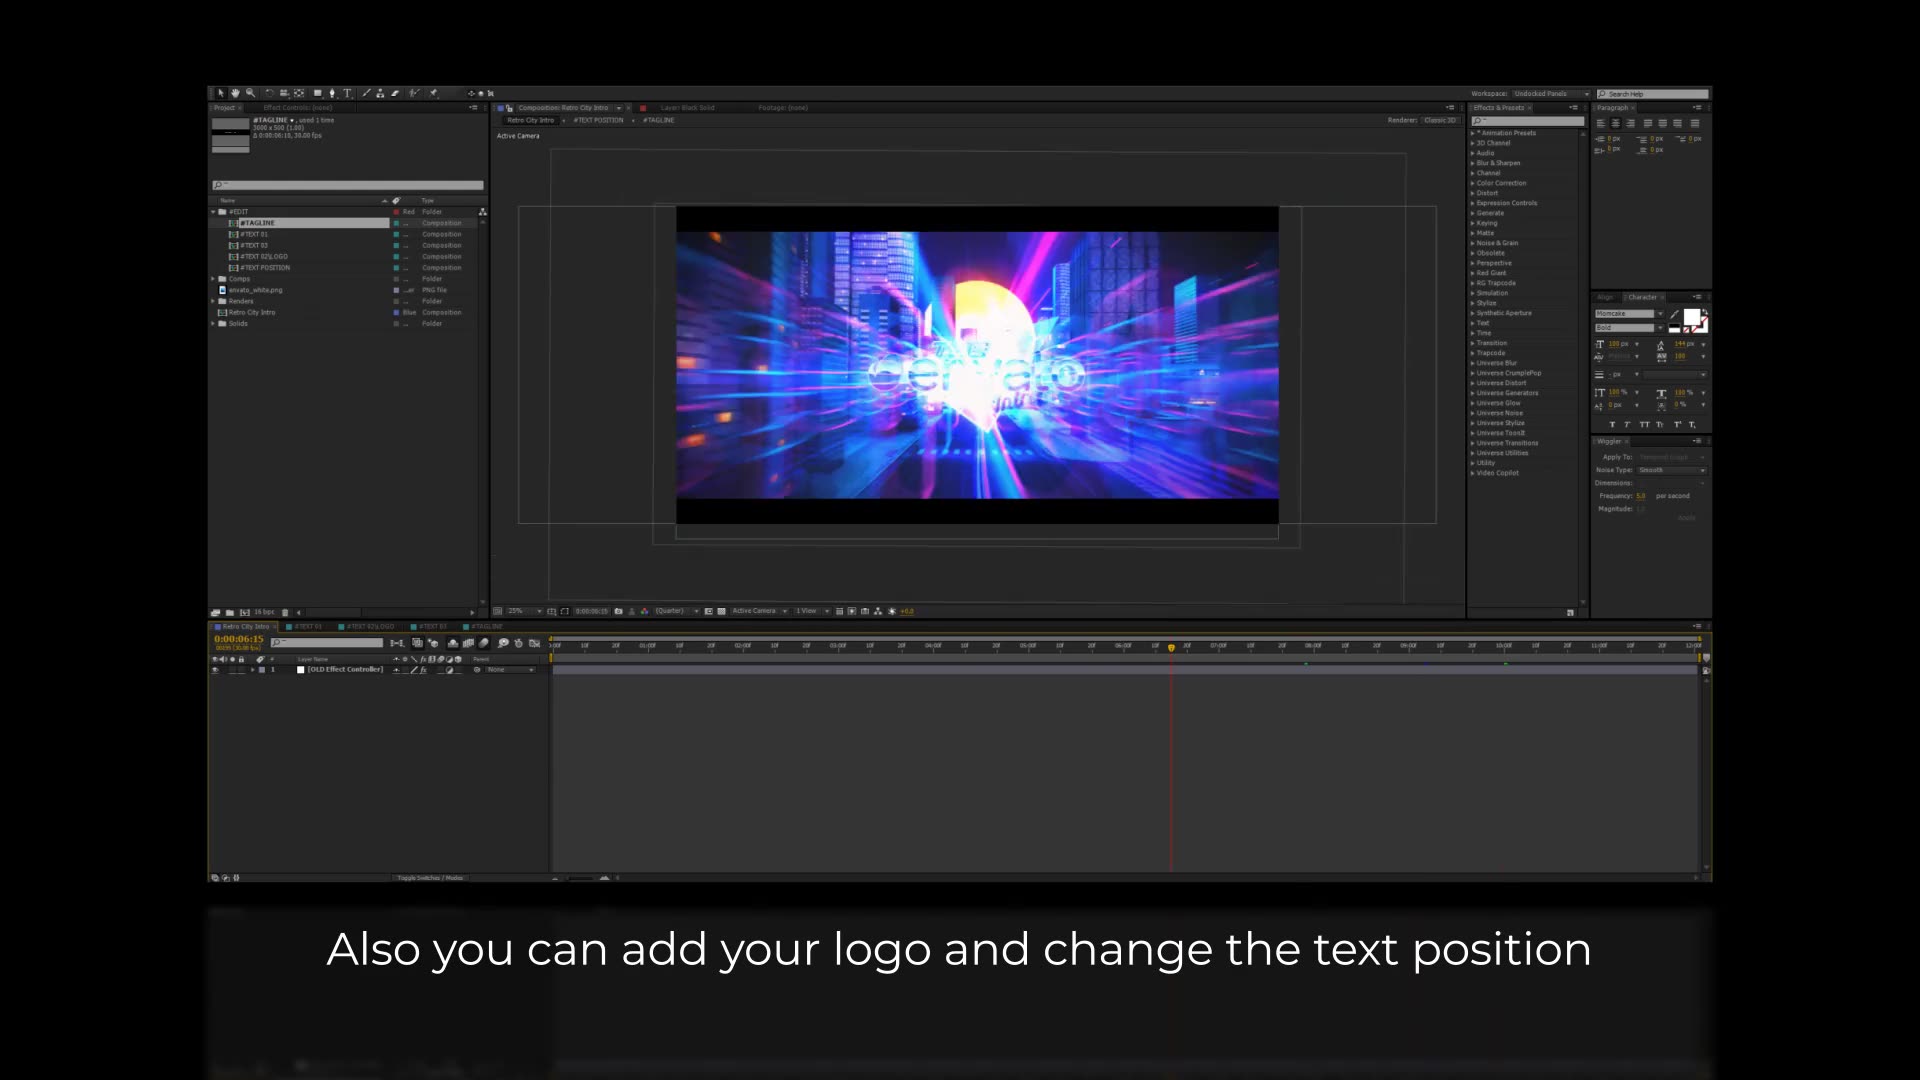Open the Noise Type Smooth dropdown
Screen dimensions: 1920x1080
coord(1672,470)
